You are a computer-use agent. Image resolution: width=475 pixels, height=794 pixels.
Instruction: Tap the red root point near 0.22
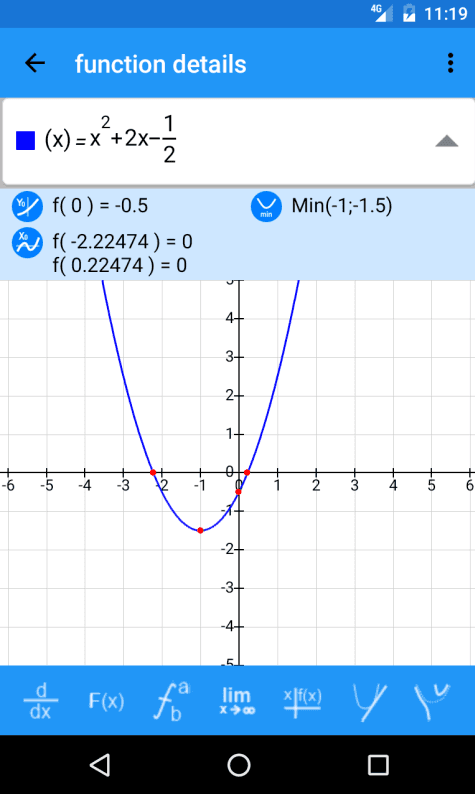[x=247, y=472]
